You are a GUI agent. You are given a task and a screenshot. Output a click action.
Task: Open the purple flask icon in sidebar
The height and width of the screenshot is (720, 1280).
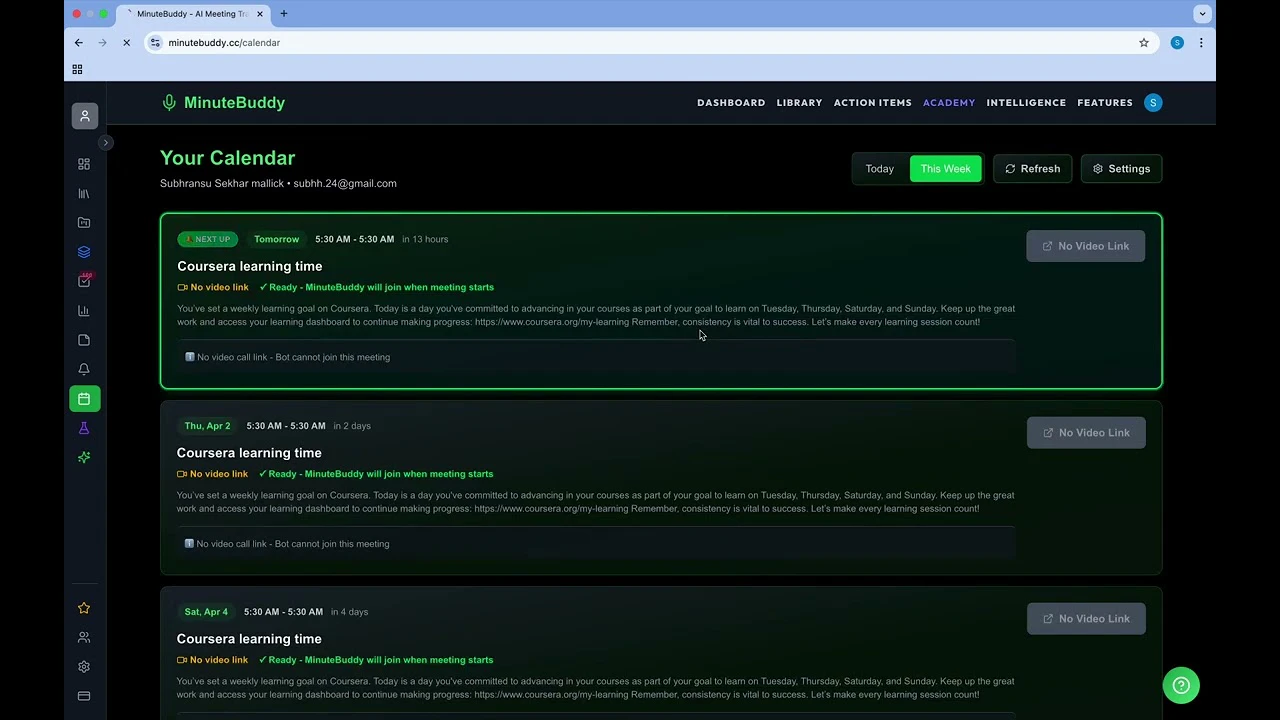coord(84,428)
